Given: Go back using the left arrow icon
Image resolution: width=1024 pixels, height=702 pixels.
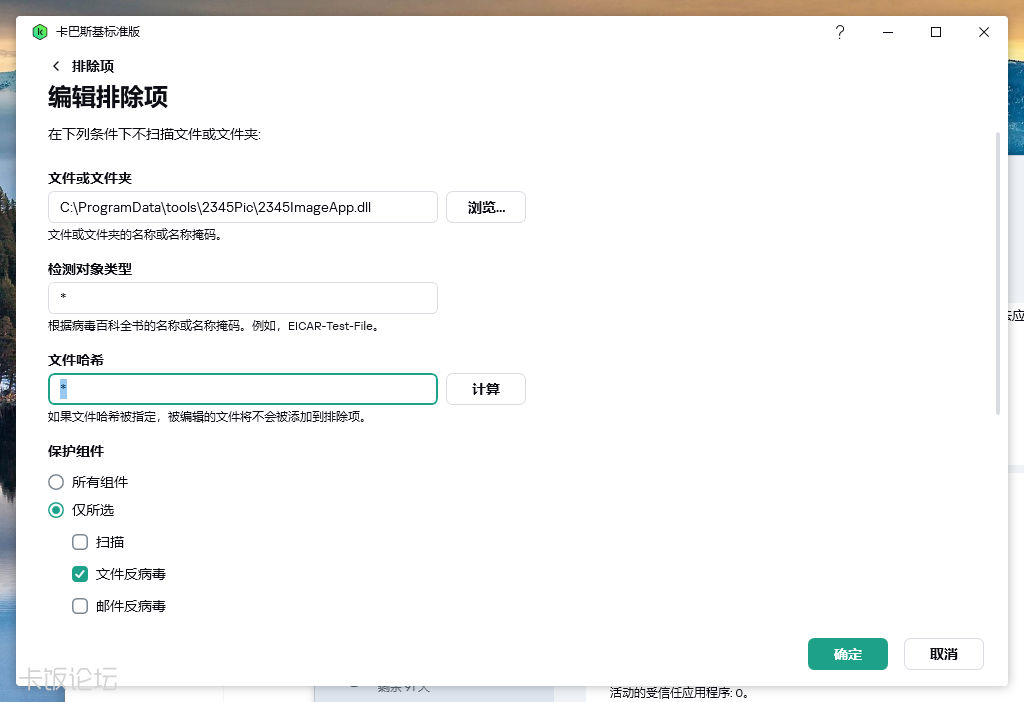Looking at the screenshot, I should coord(56,66).
